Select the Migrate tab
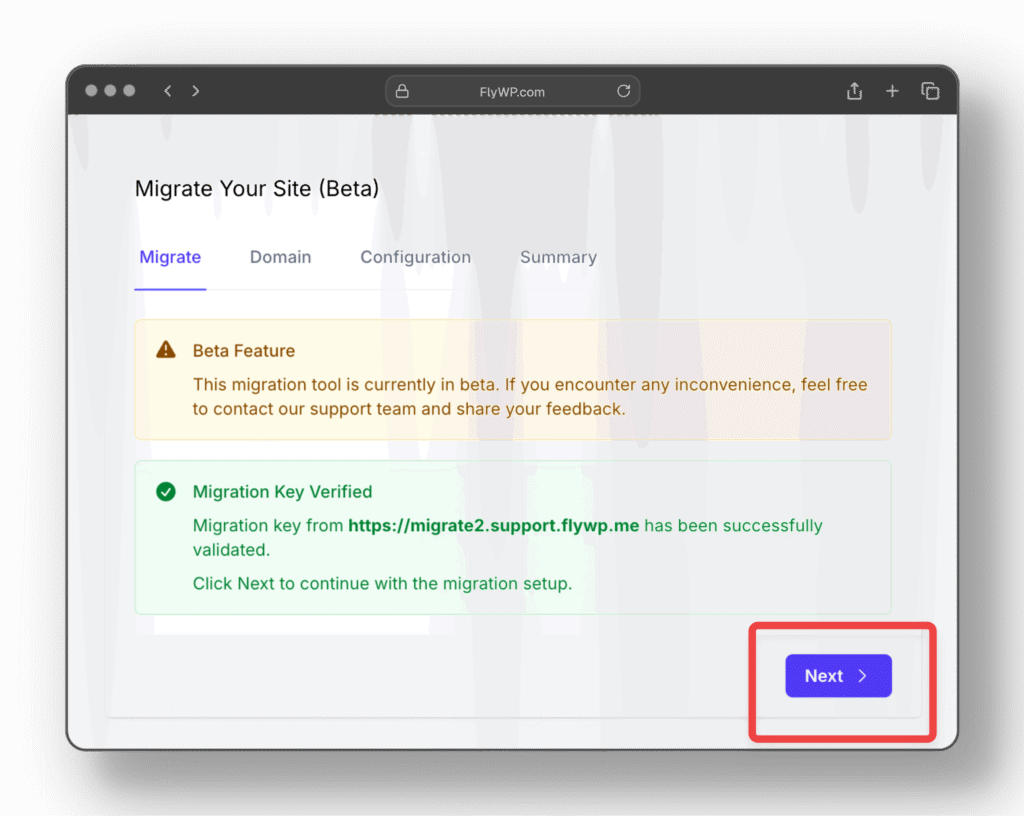 [x=170, y=257]
